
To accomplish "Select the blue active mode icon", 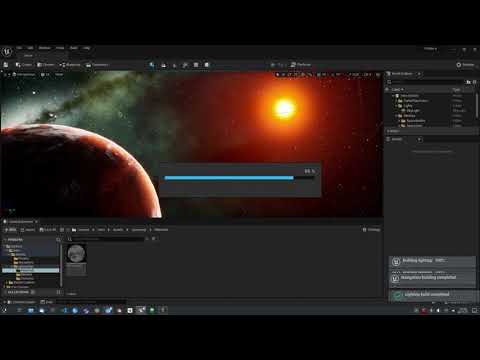I will pyautogui.click(x=152, y=65).
